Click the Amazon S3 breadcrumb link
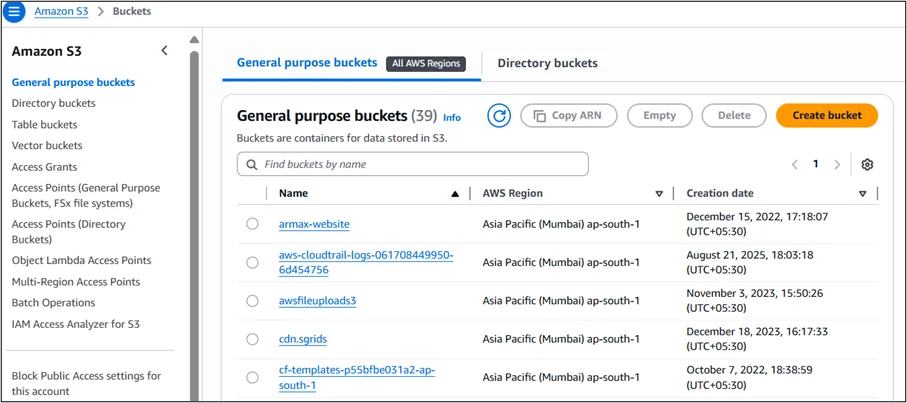907x403 pixels. pos(61,12)
